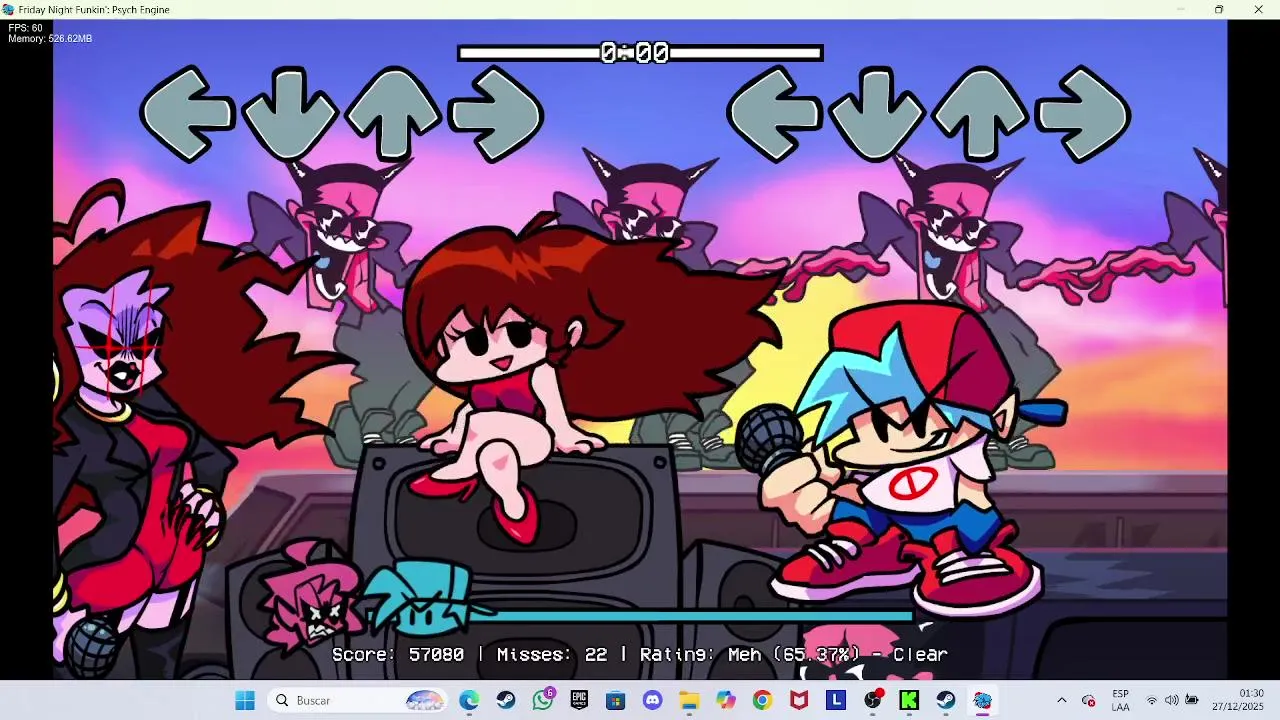
Task: Open the green K app taskbar icon
Action: pos(909,700)
